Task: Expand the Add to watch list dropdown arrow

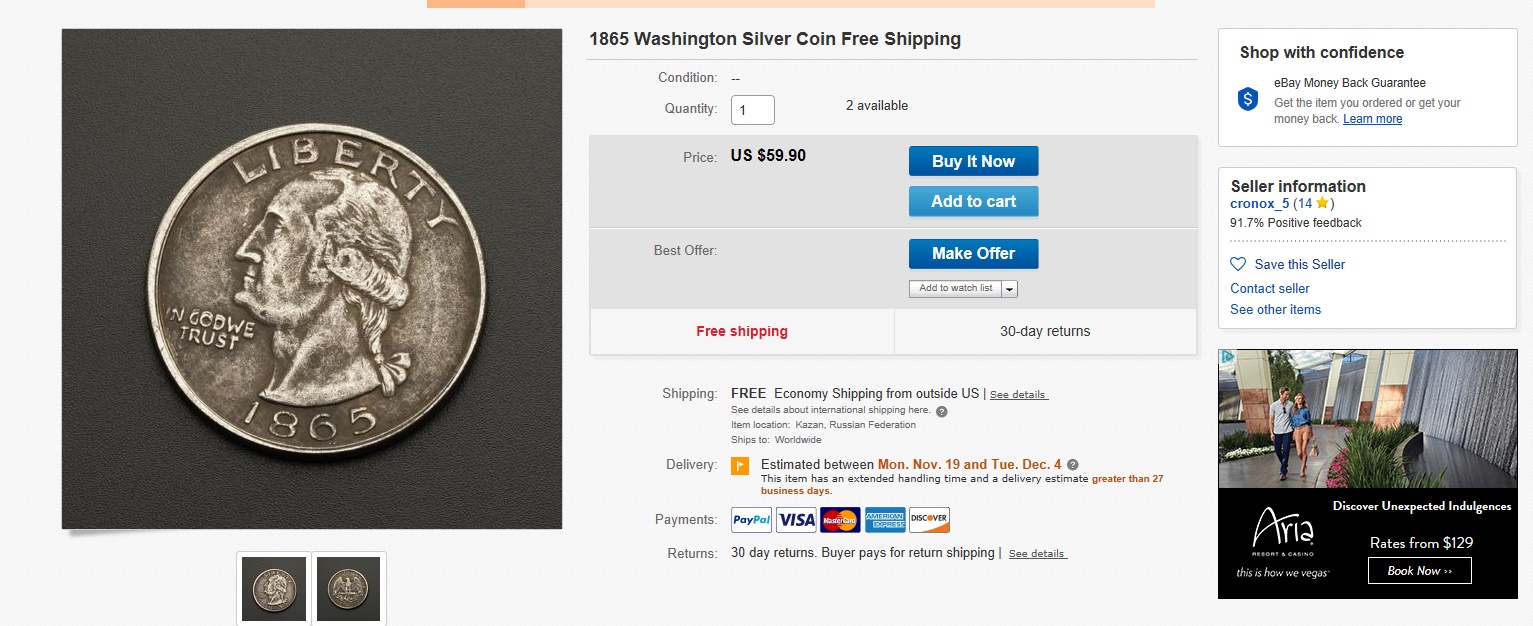Action: pyautogui.click(x=1009, y=289)
